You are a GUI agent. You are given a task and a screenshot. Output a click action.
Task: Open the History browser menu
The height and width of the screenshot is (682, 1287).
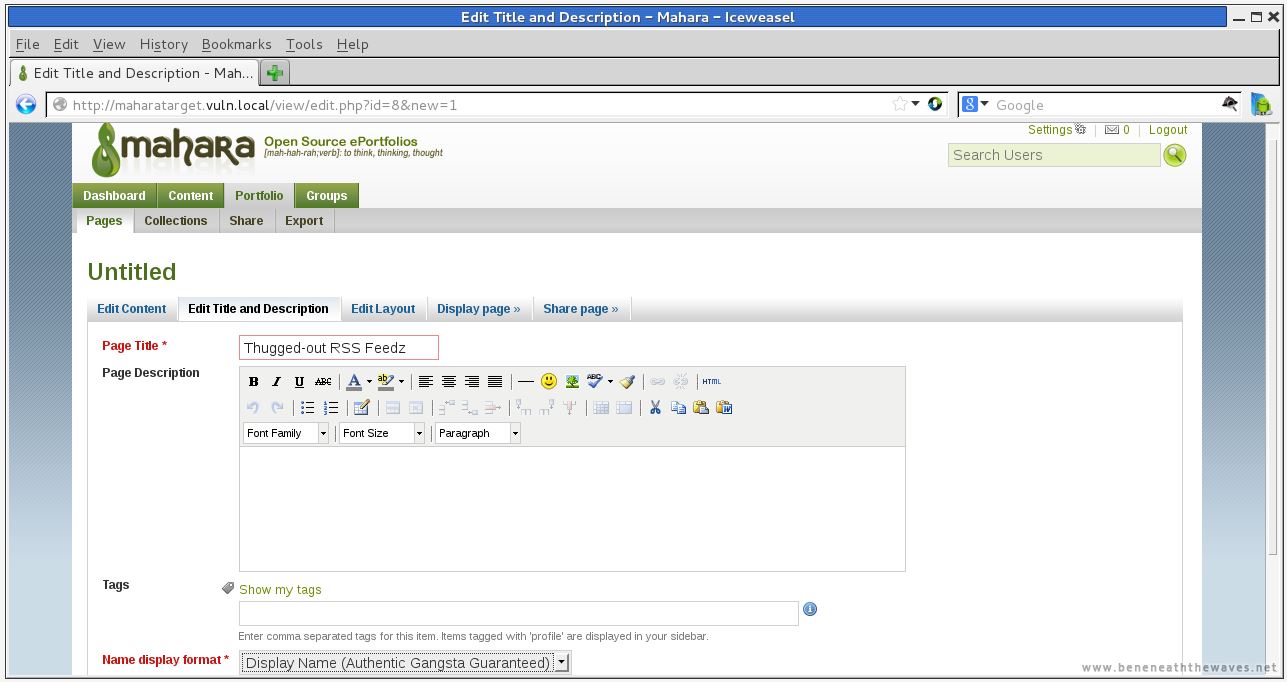[x=164, y=44]
